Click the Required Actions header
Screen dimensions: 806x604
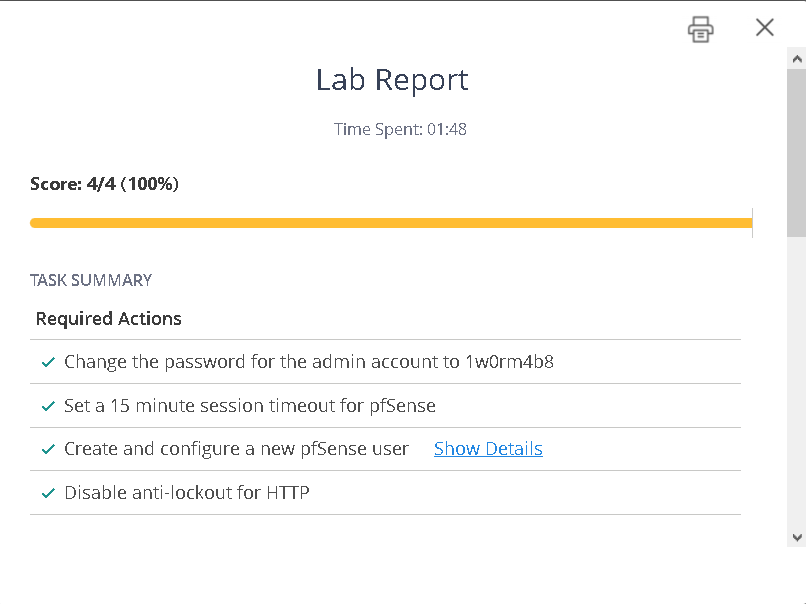109,319
